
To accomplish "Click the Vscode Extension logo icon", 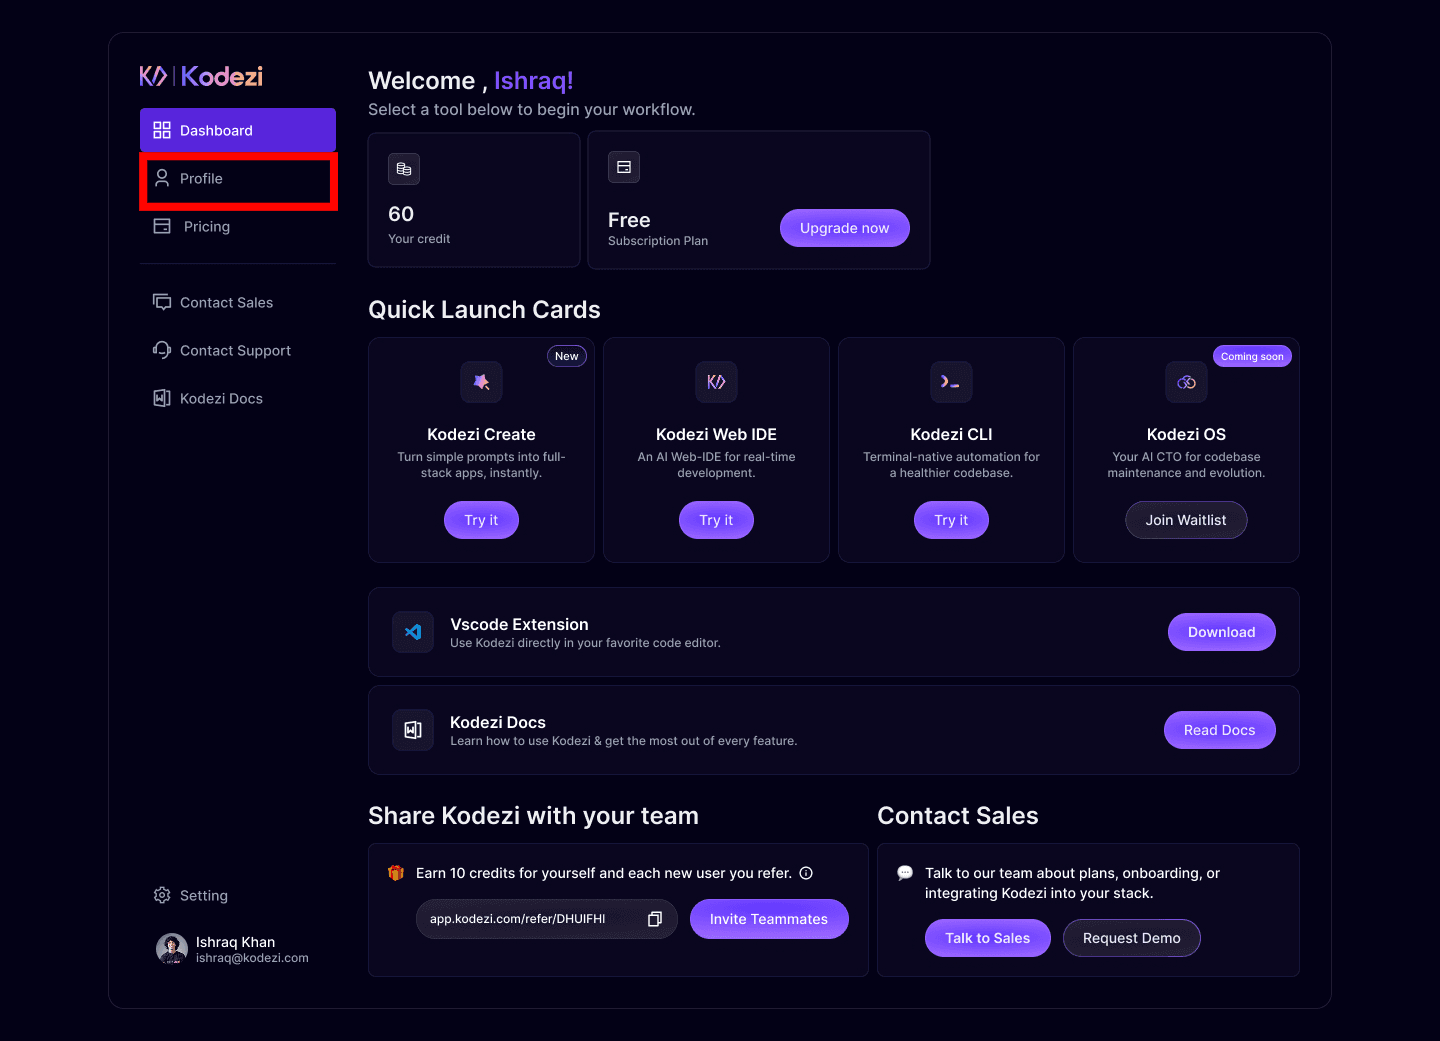I will (413, 632).
